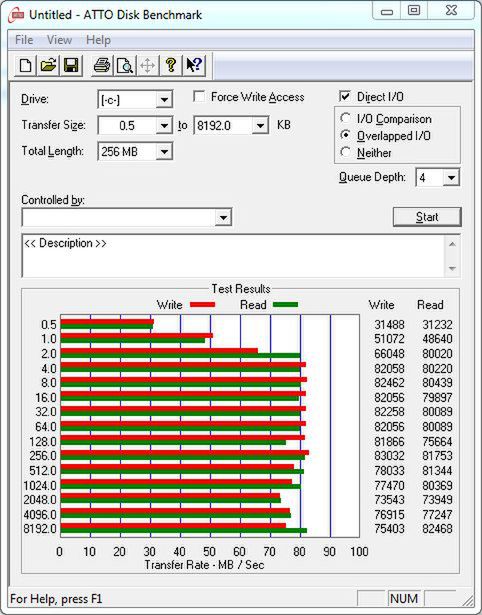482x615 pixels.
Task: Open the View menu
Action: (x=60, y=40)
